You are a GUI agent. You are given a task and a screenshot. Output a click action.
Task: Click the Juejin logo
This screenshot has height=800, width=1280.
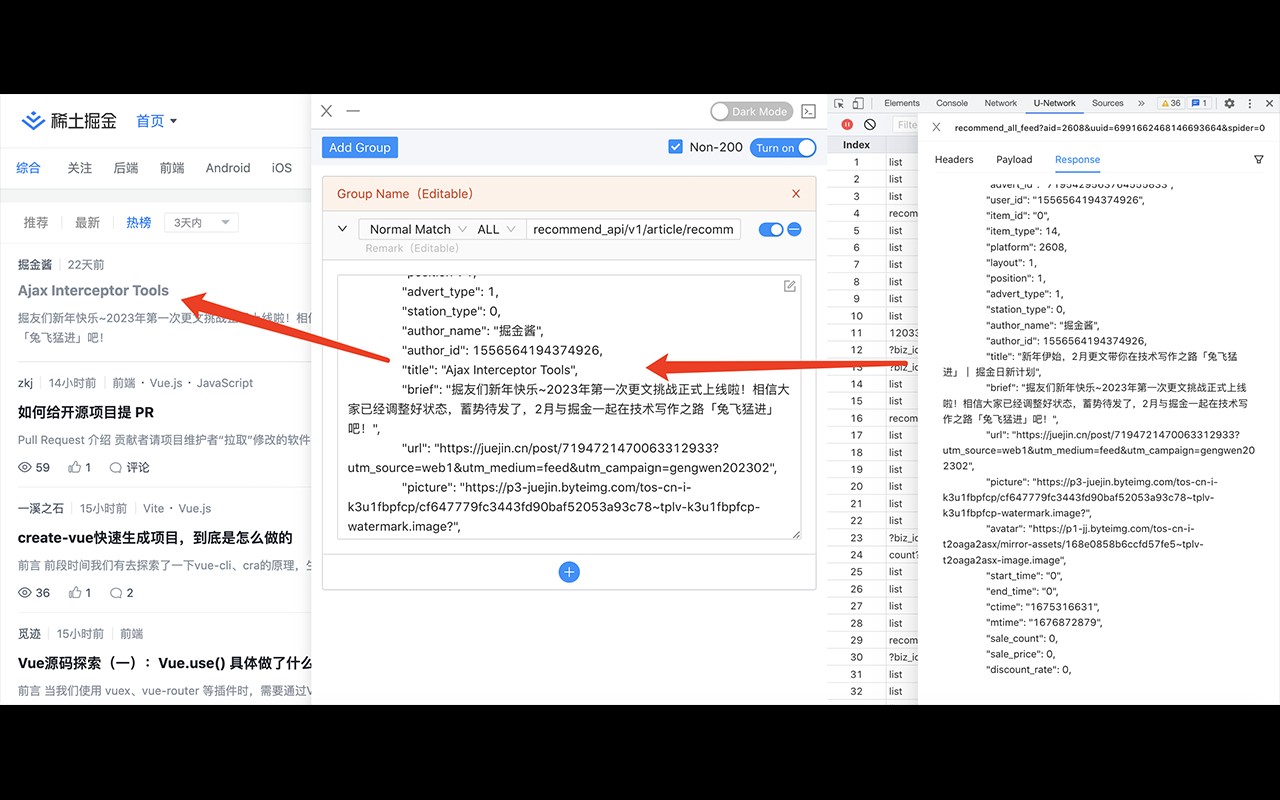pyautogui.click(x=70, y=121)
